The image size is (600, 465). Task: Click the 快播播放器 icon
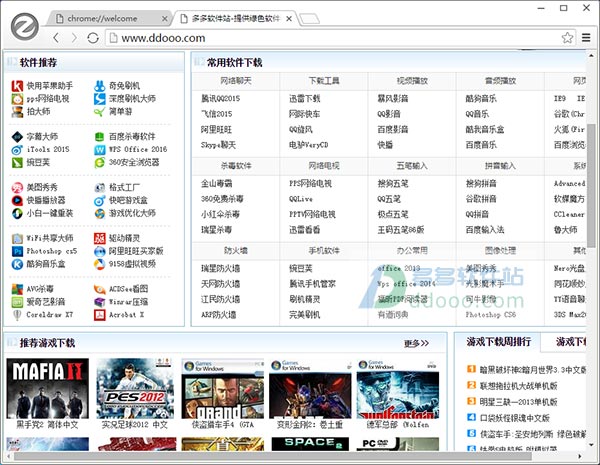(17, 201)
